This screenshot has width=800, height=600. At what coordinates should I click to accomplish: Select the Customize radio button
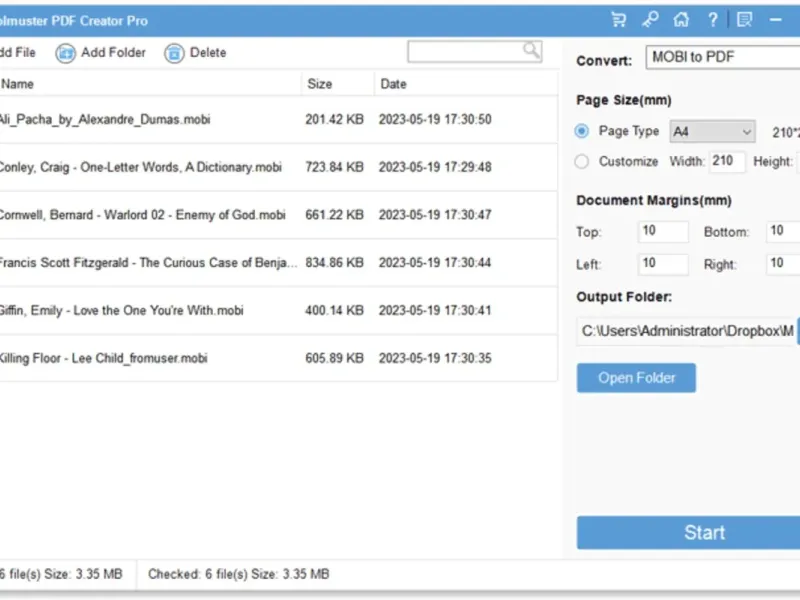582,161
